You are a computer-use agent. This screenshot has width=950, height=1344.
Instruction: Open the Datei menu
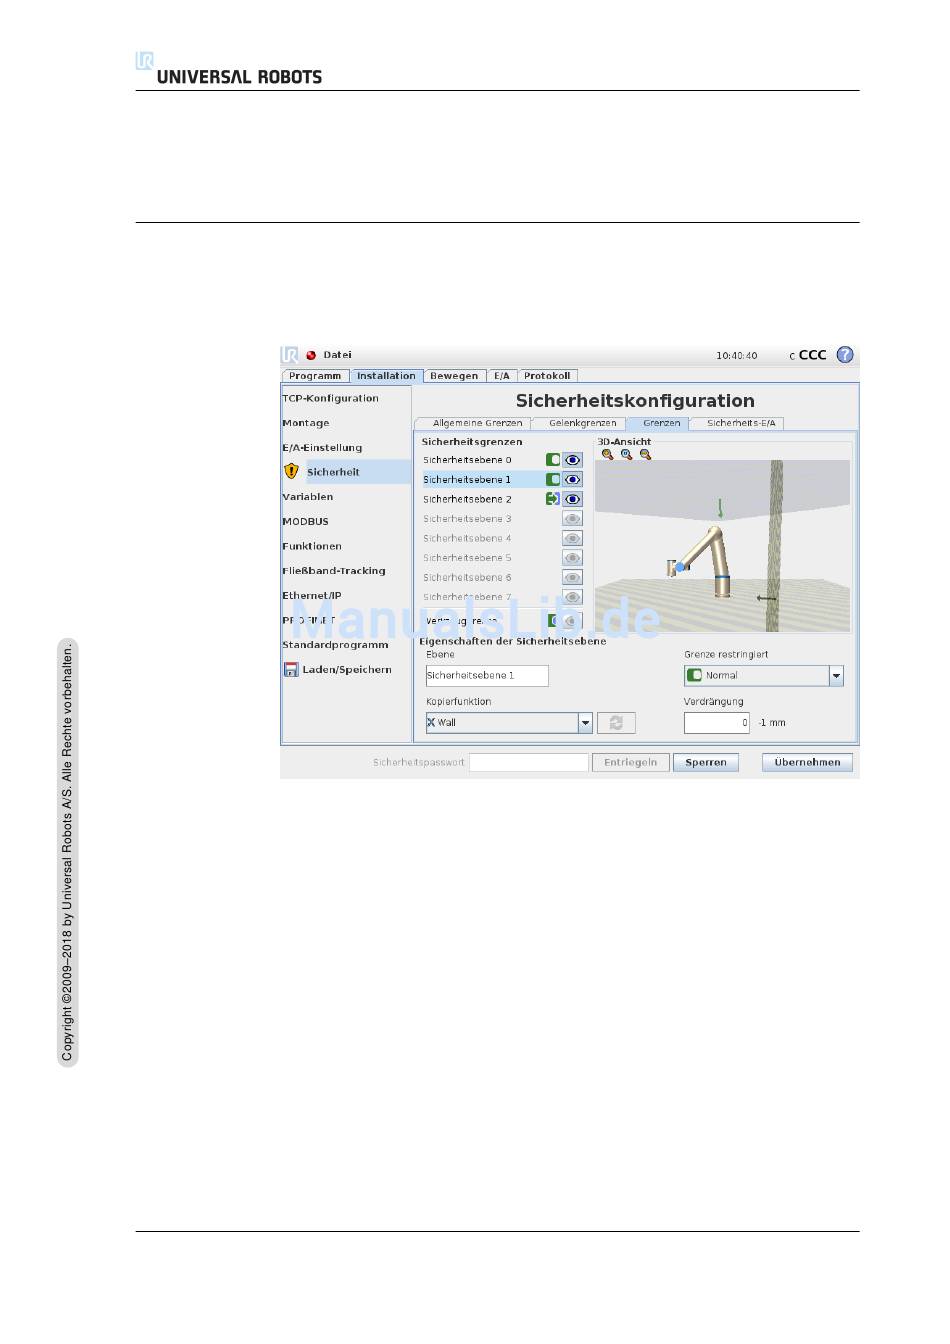[x=337, y=355]
